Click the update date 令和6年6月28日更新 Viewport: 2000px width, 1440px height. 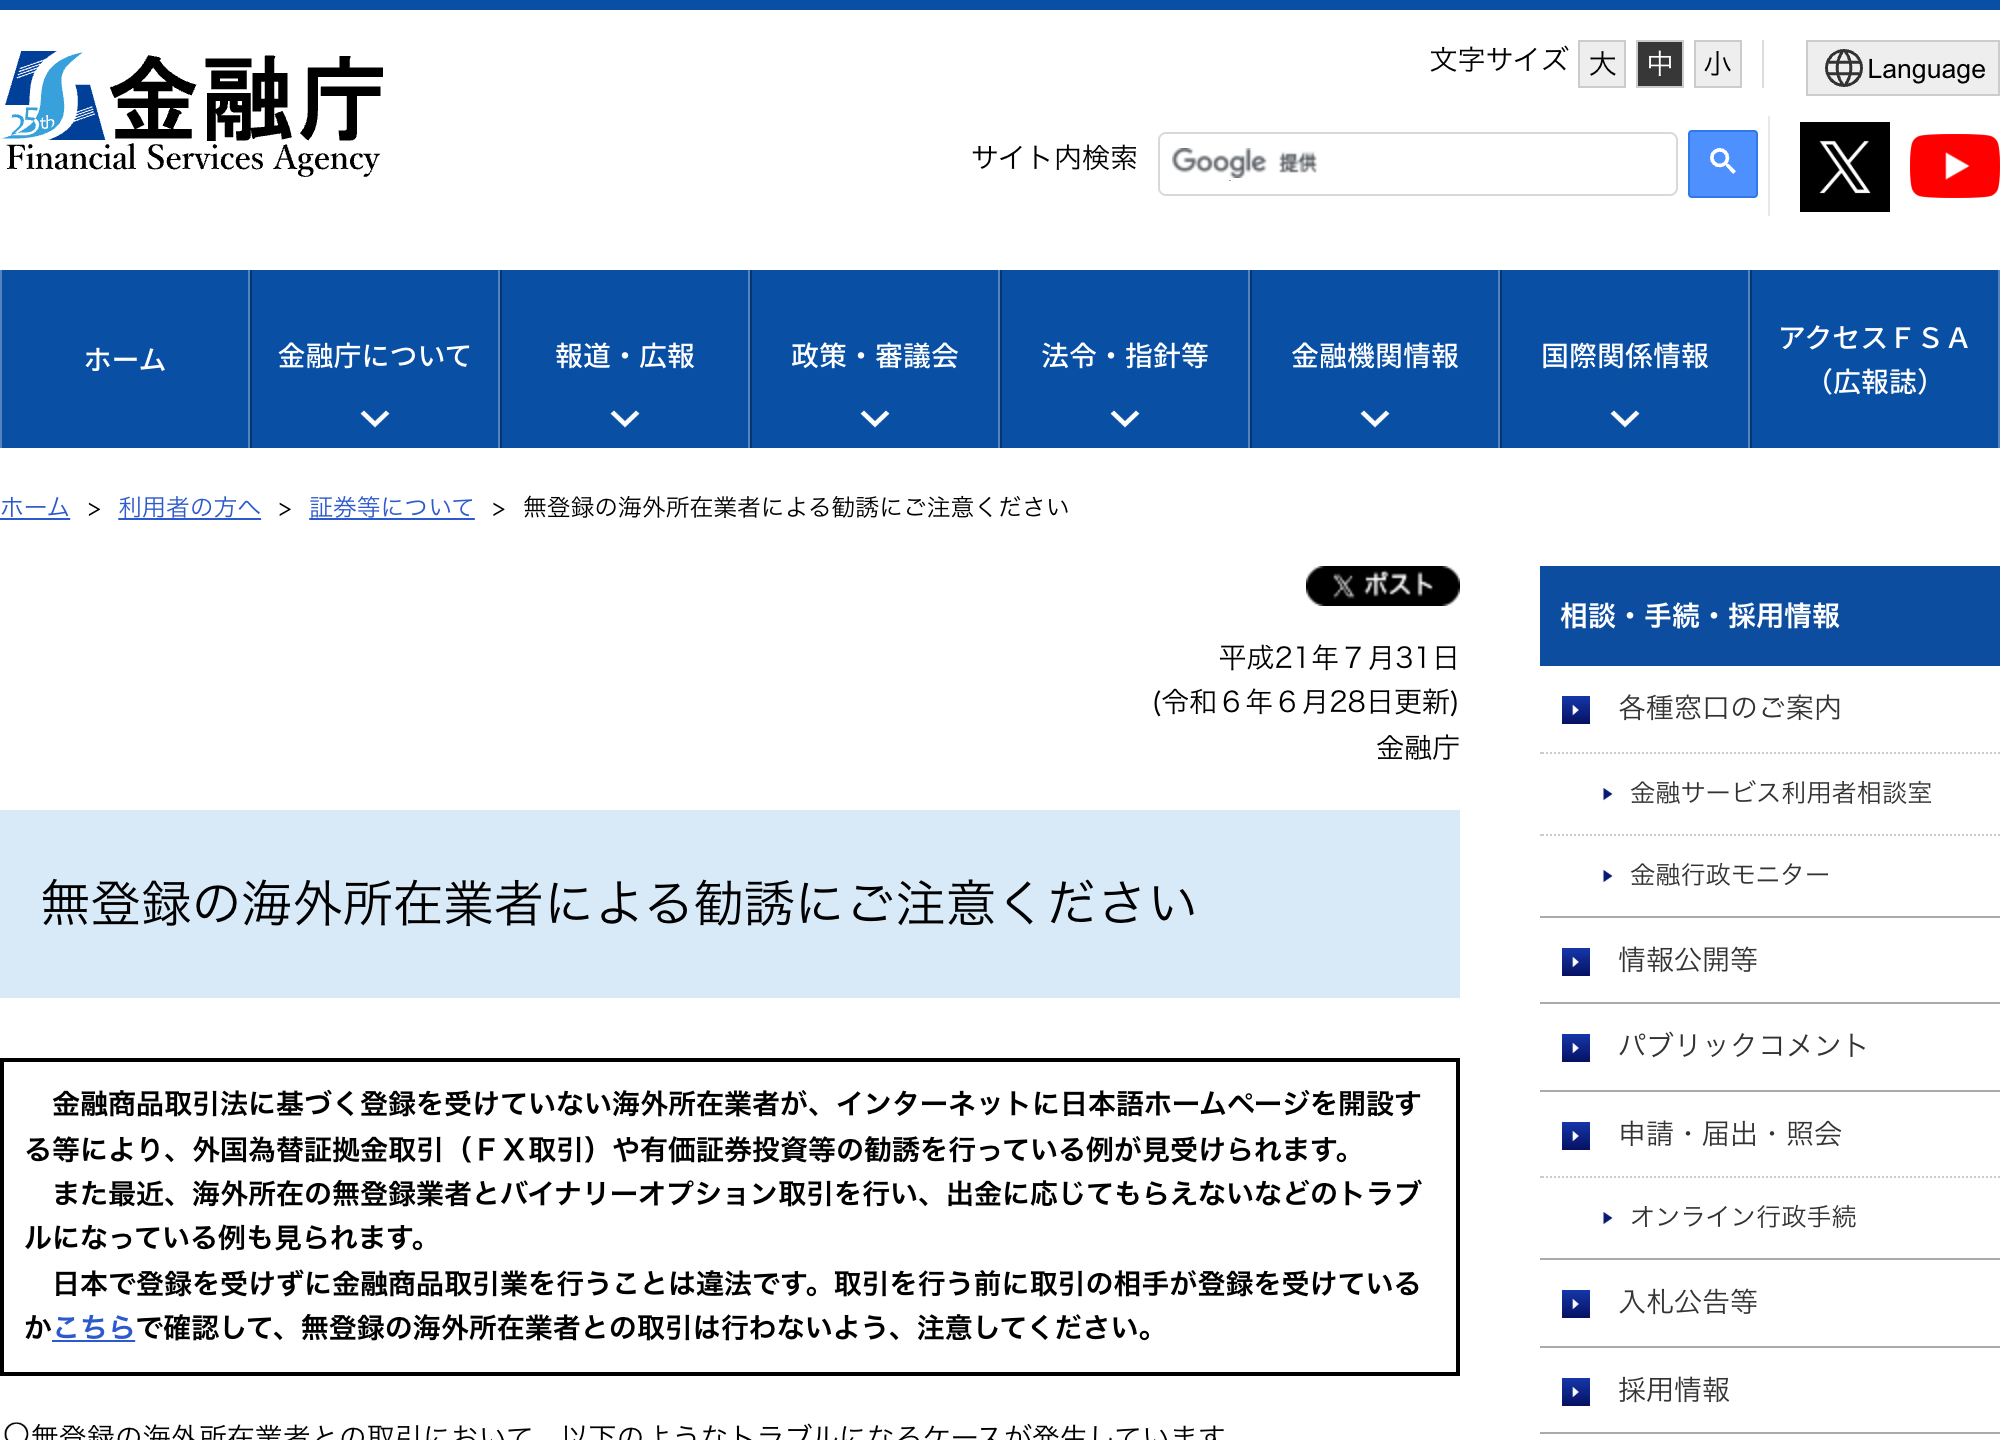point(1305,702)
